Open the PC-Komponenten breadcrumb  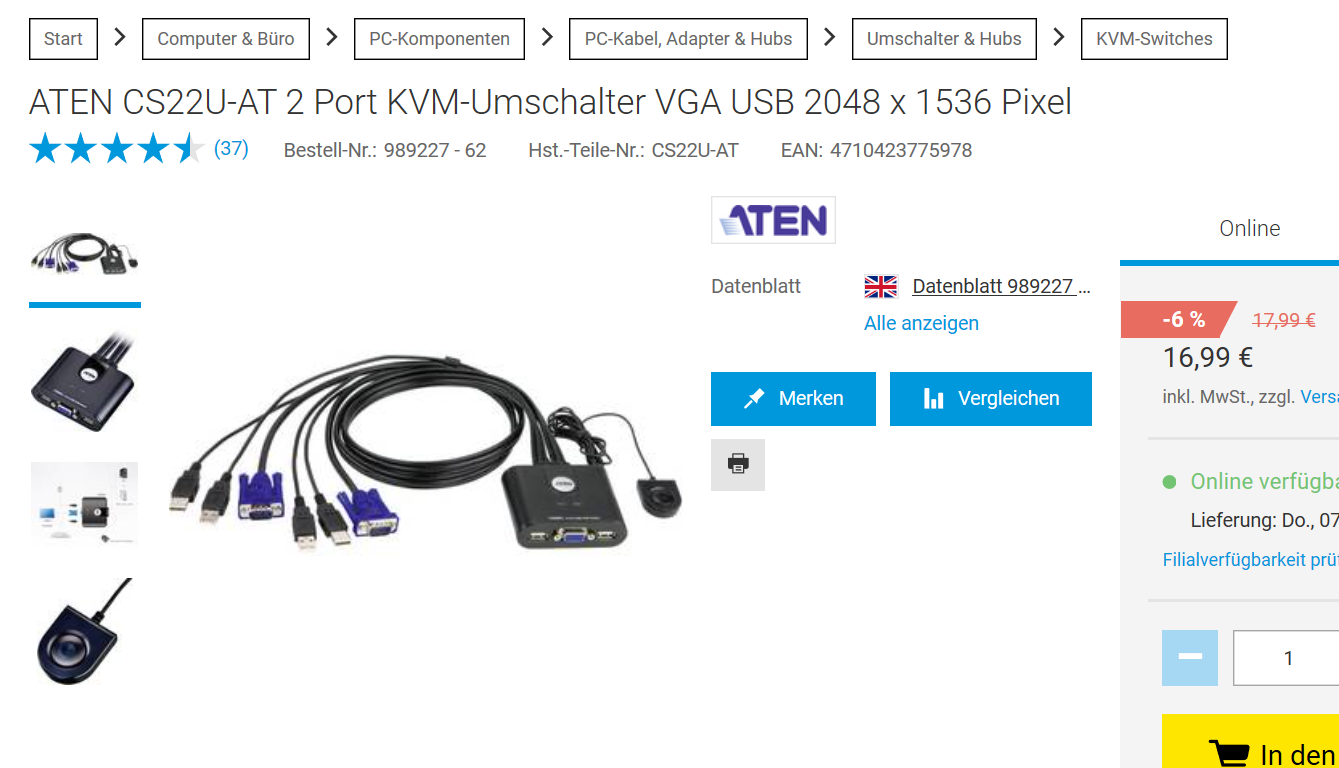click(440, 39)
